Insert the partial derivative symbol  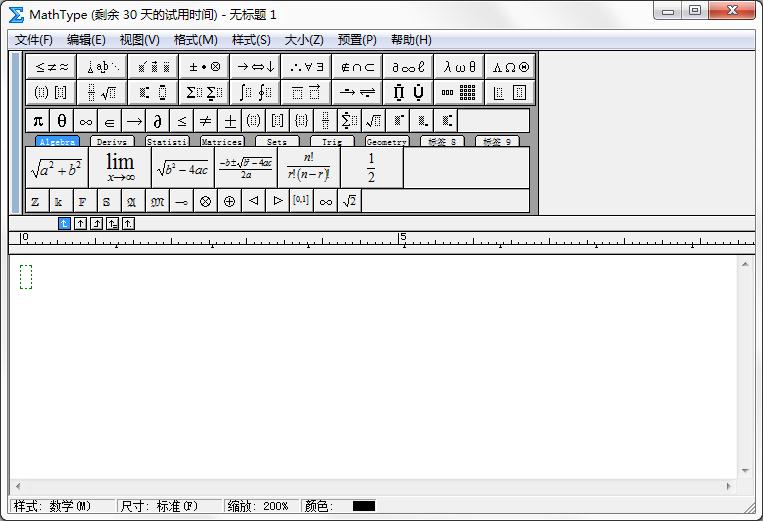[x=157, y=121]
